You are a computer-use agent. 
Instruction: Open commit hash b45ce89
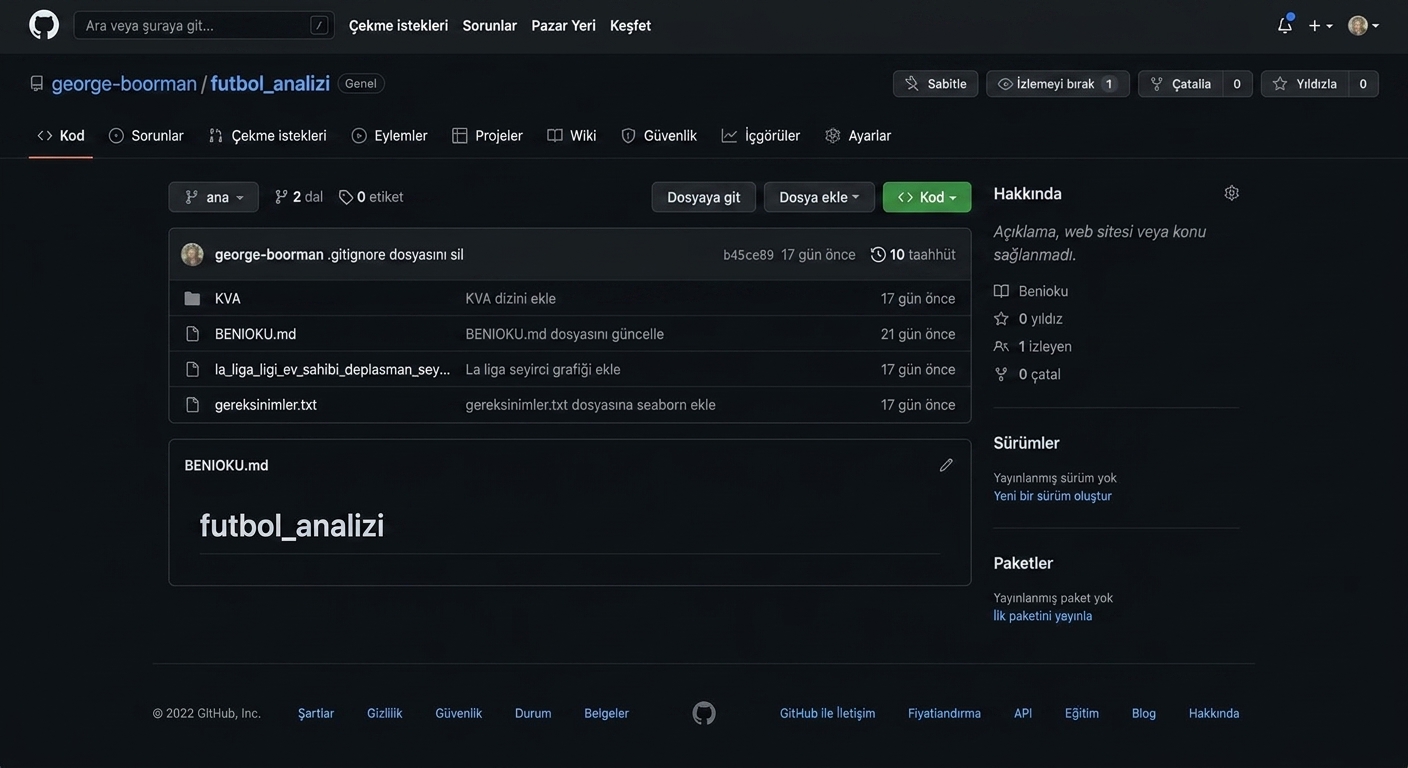(x=748, y=255)
